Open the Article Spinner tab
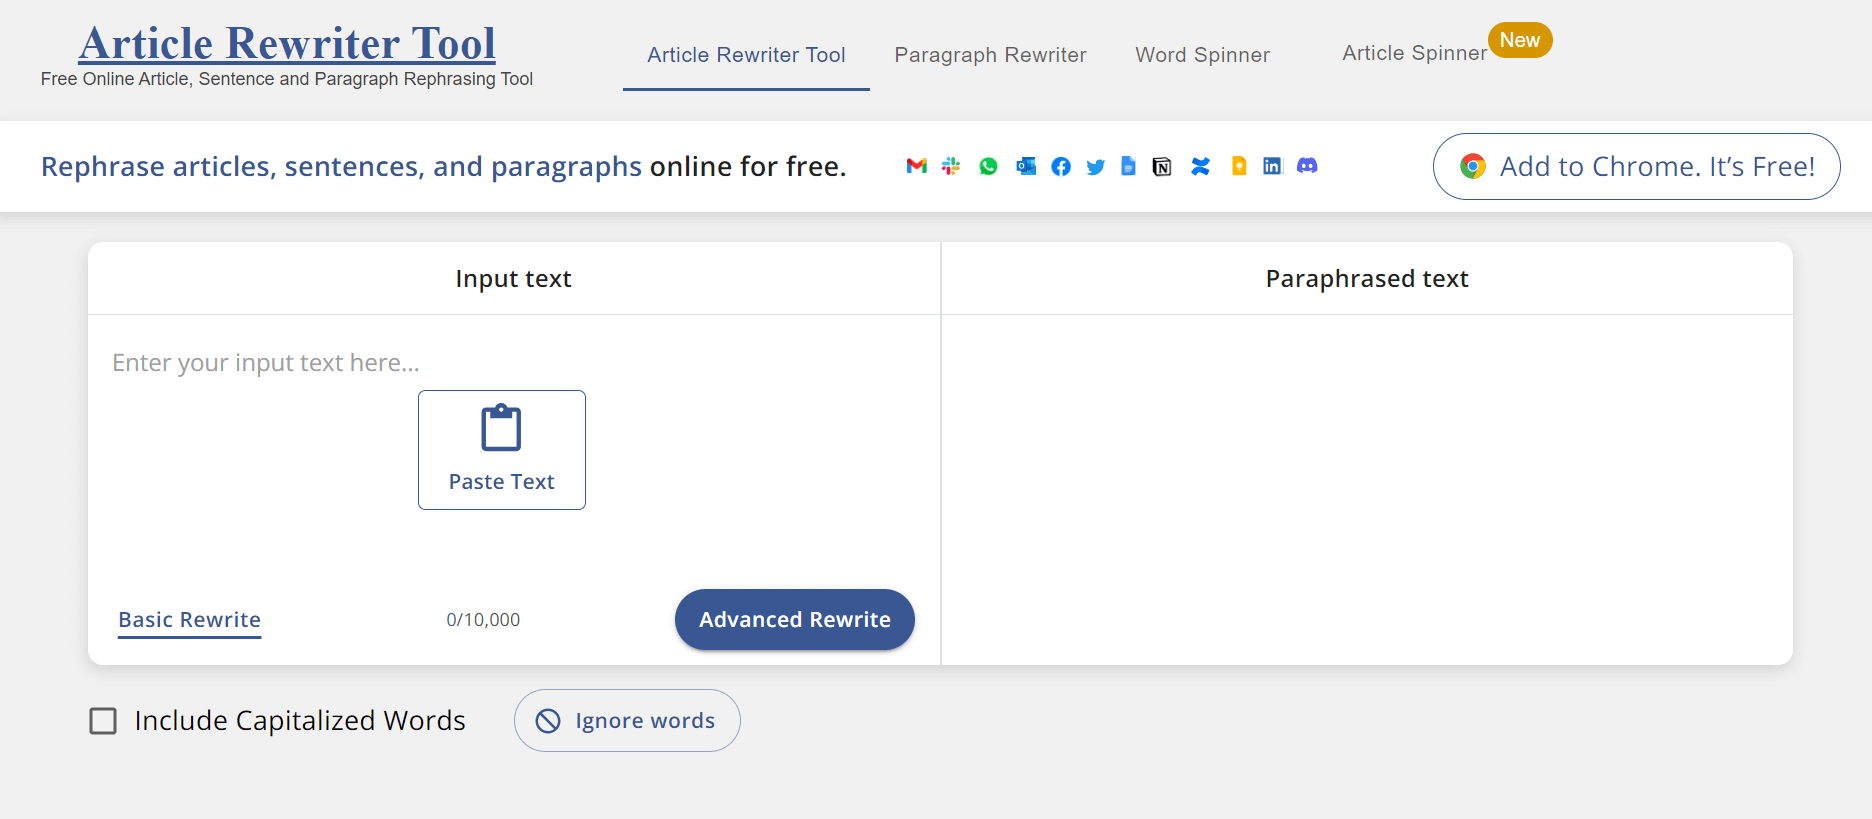This screenshot has height=819, width=1872. tap(1414, 53)
